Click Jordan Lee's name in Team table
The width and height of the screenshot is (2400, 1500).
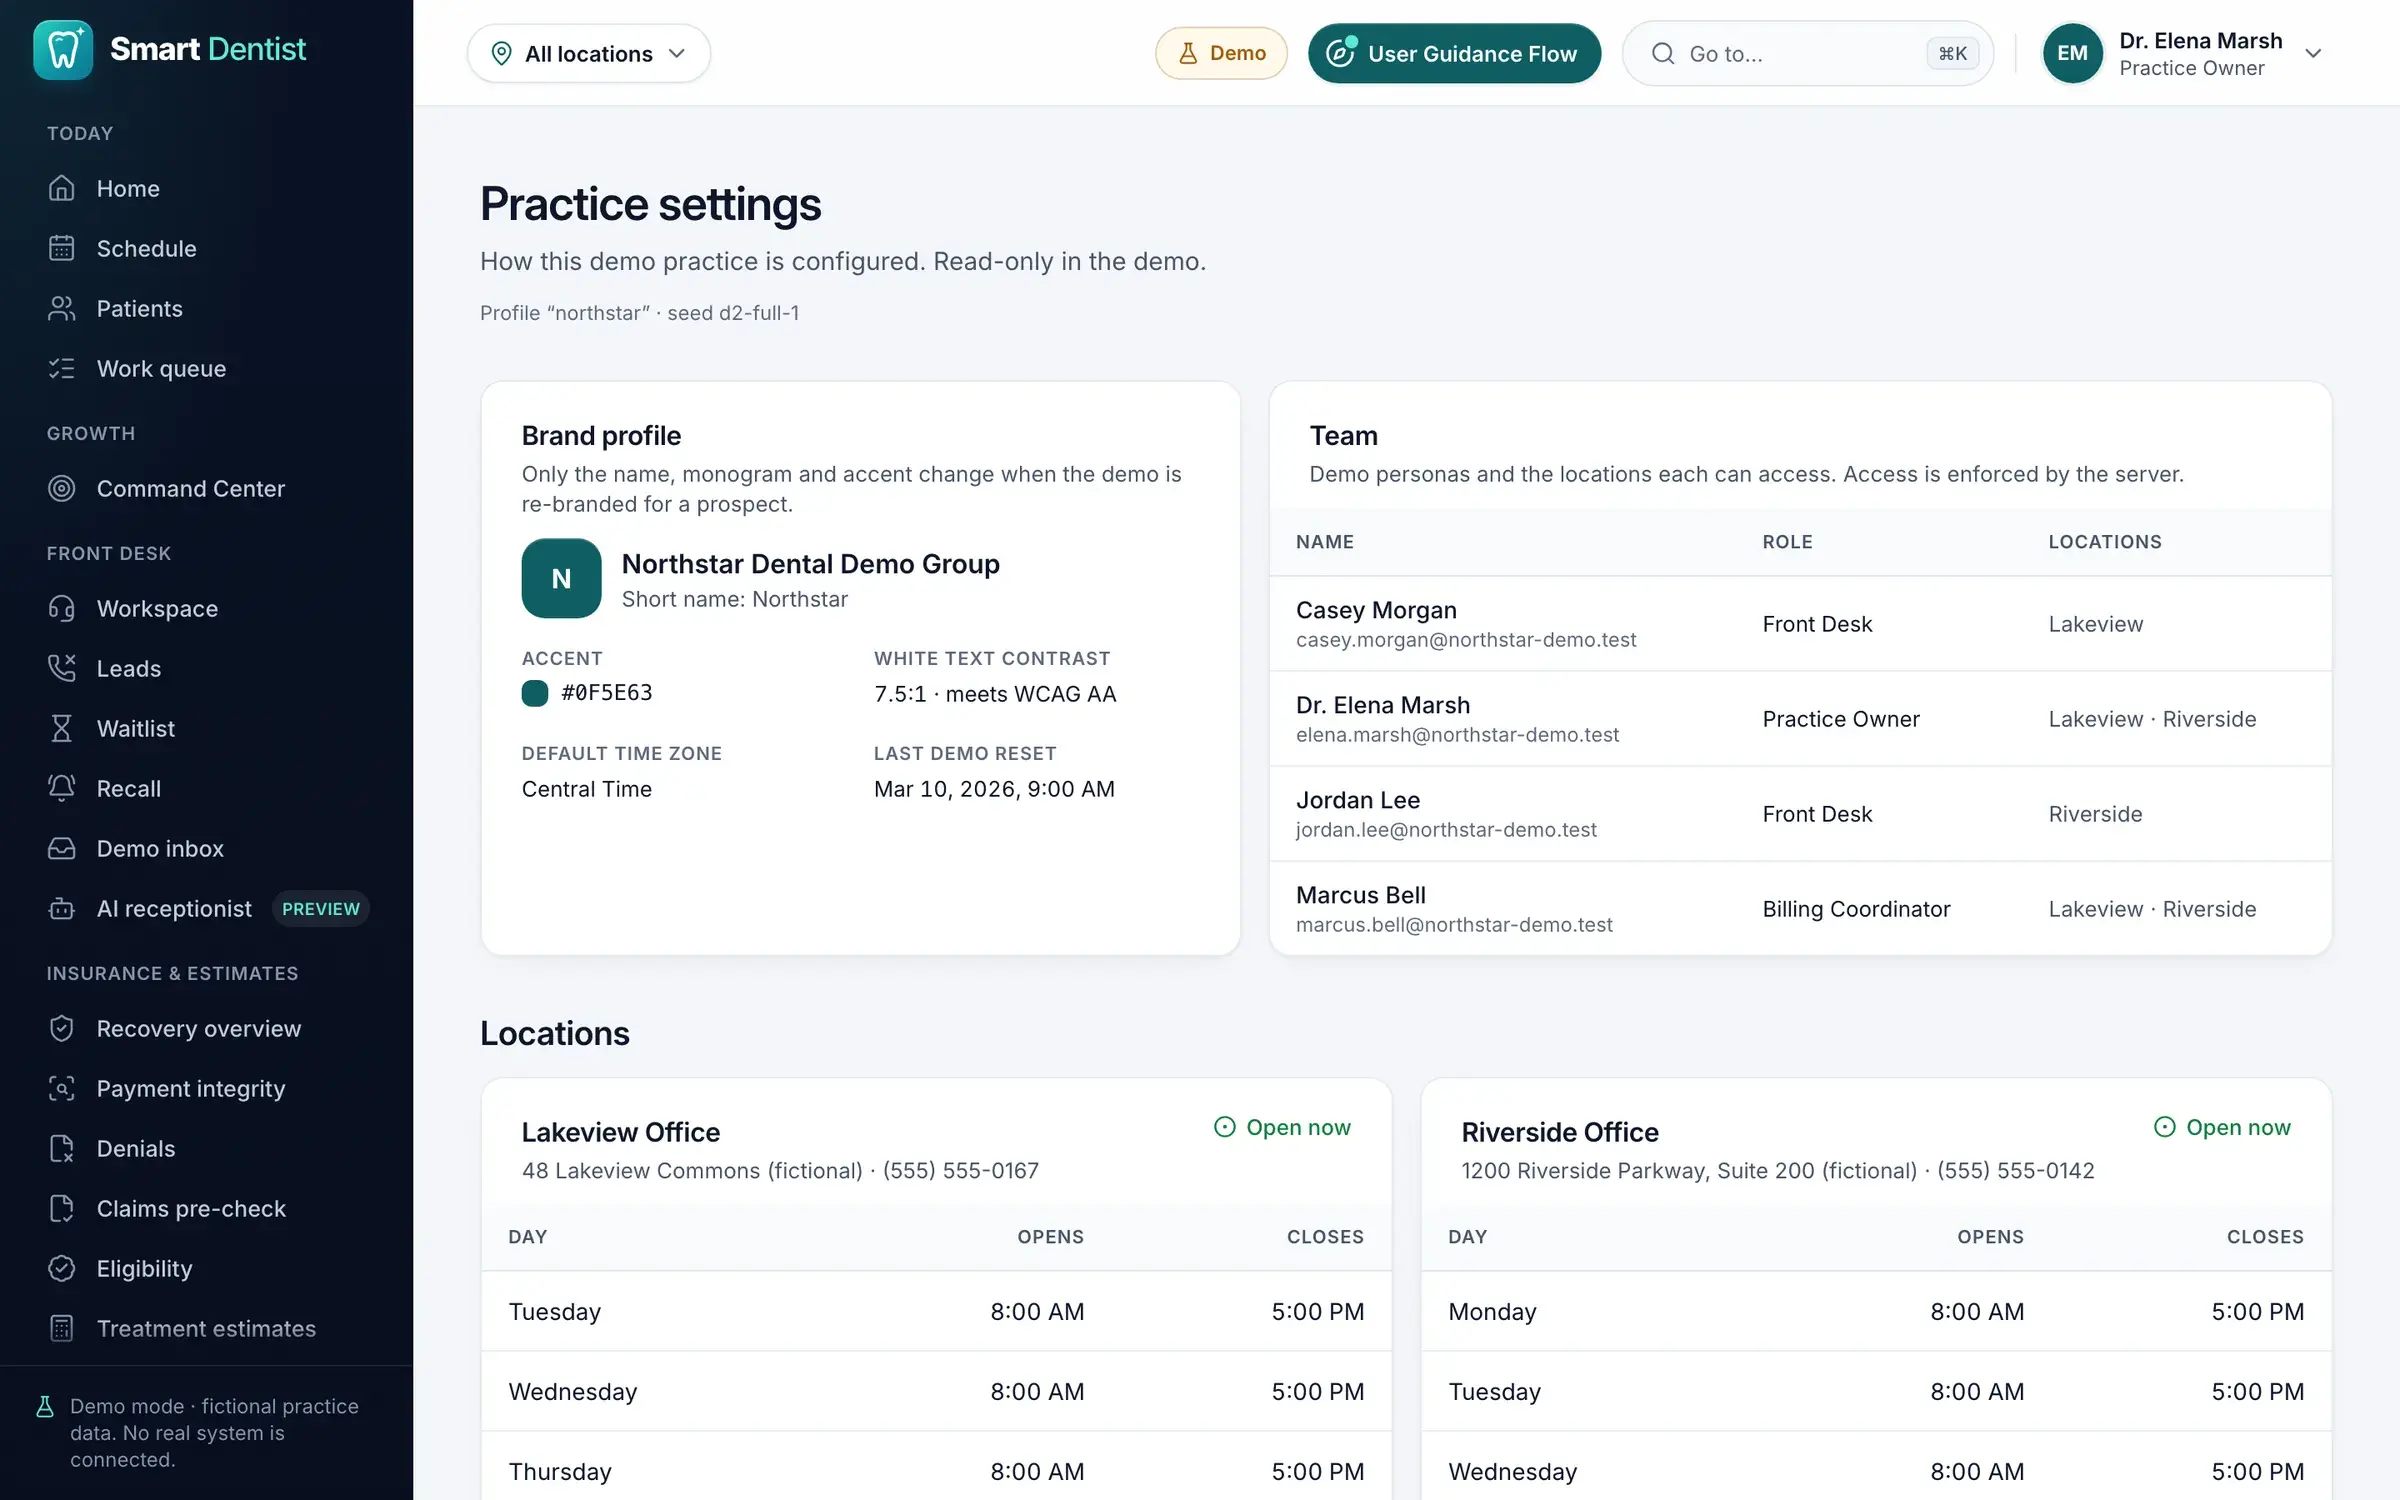[1358, 800]
